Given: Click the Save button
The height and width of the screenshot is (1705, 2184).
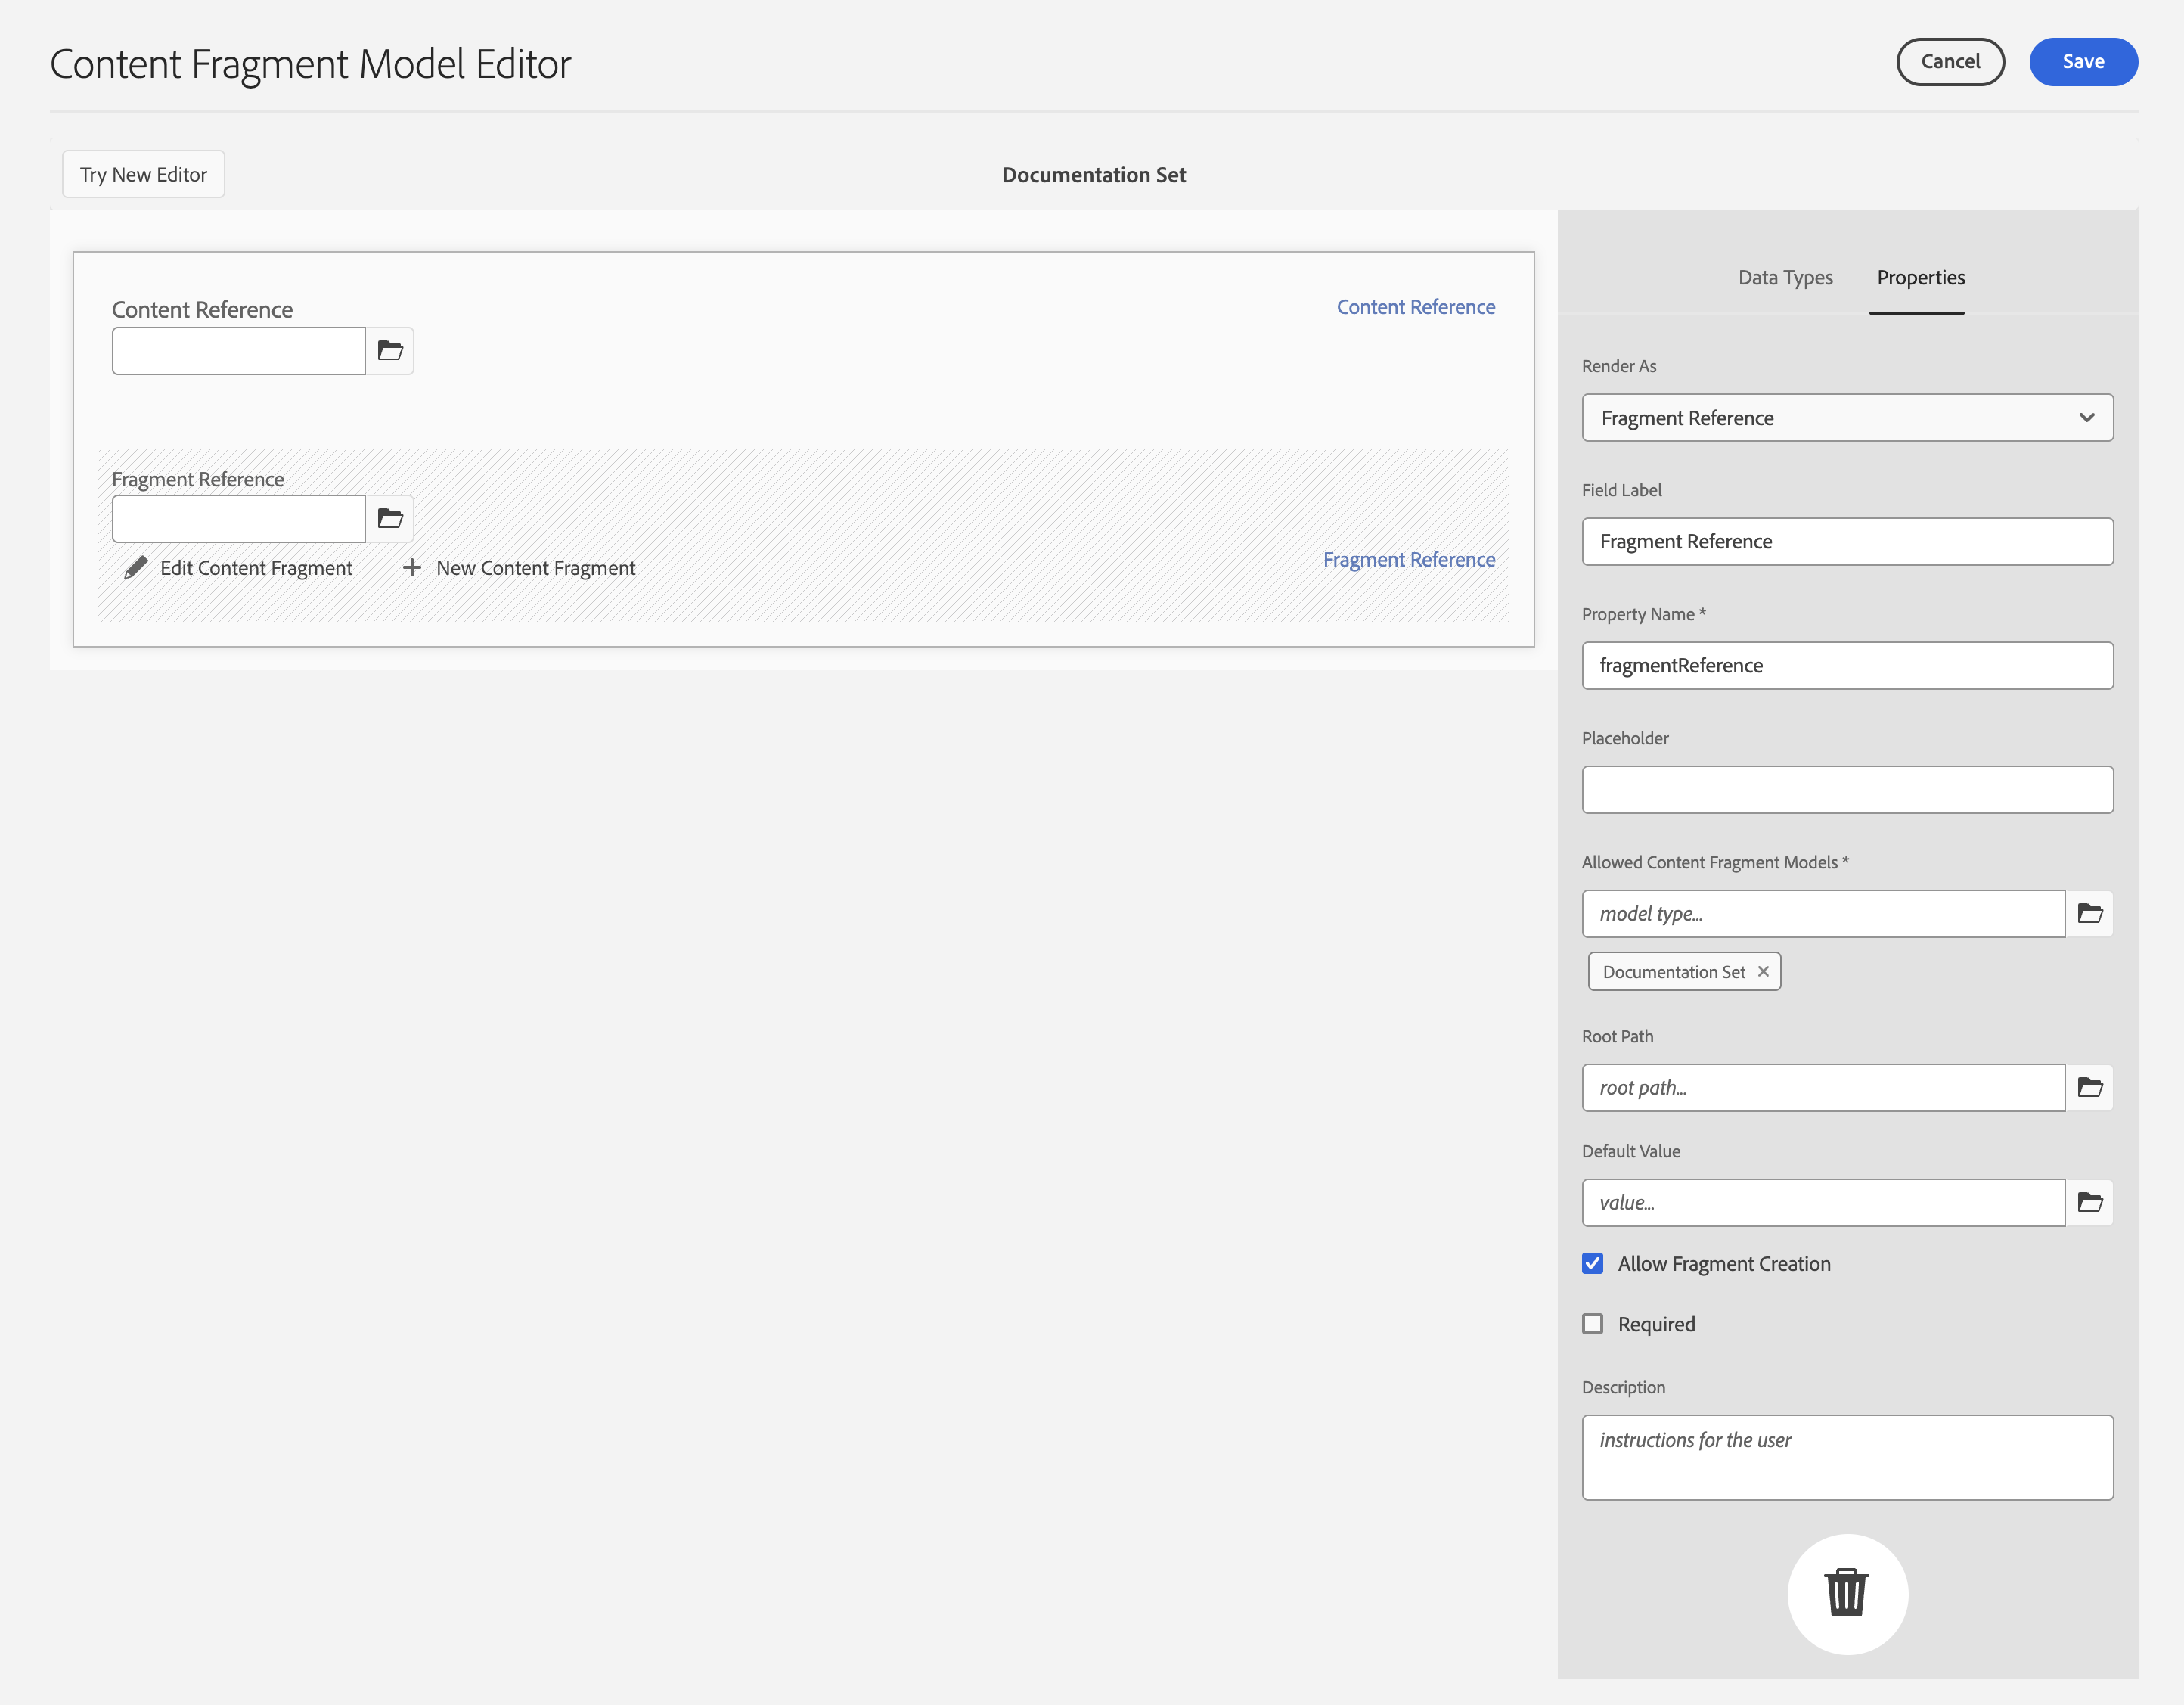Looking at the screenshot, I should [2083, 62].
